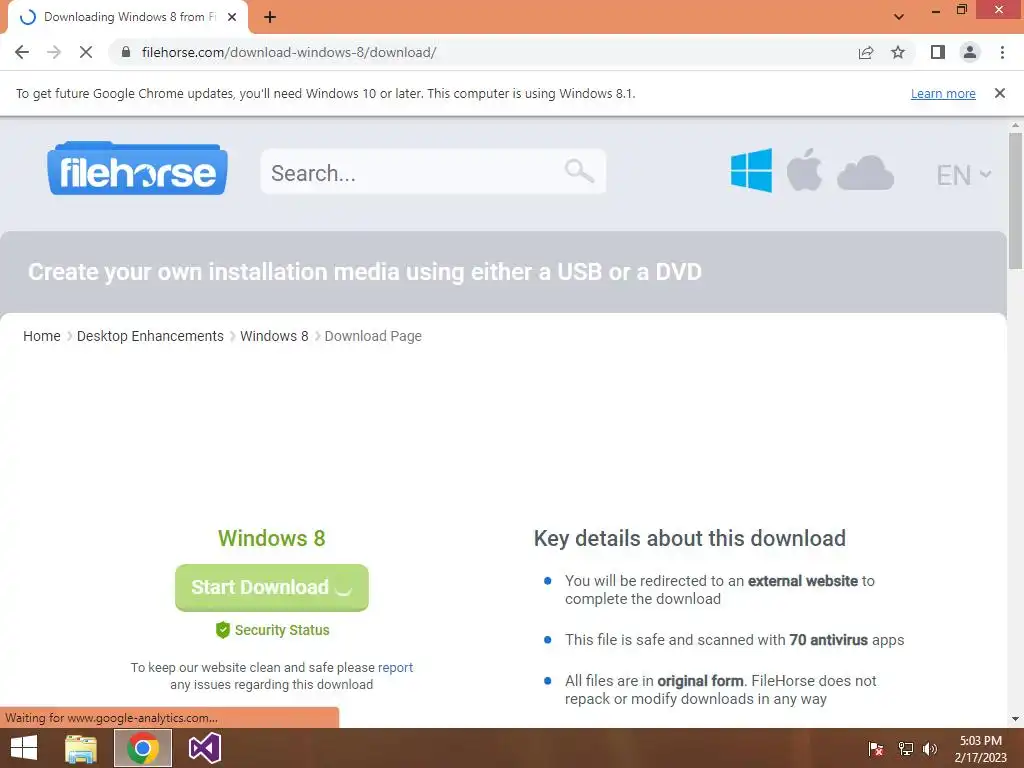Click the address bar URL

coord(289,52)
